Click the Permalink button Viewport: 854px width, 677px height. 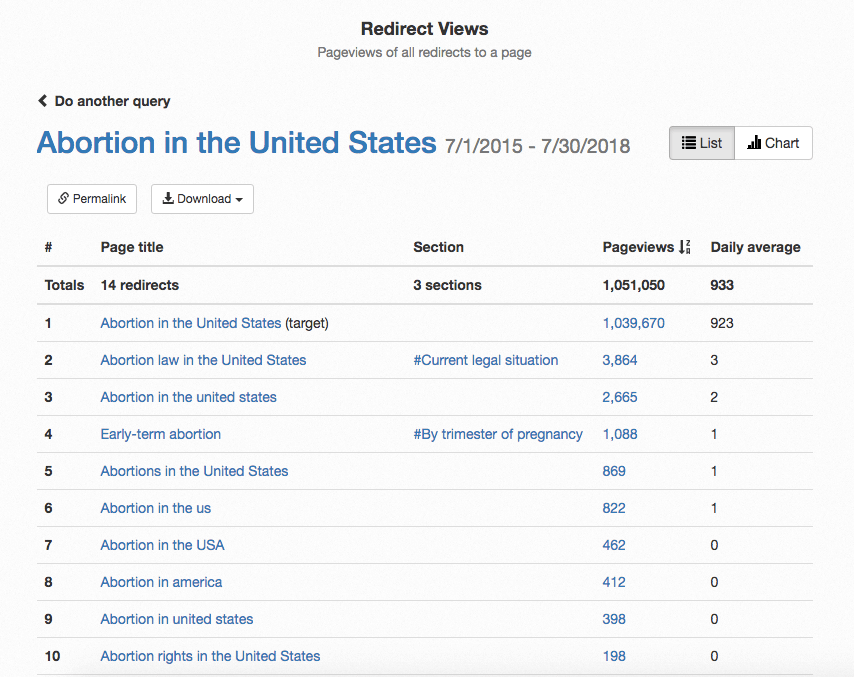click(91, 199)
